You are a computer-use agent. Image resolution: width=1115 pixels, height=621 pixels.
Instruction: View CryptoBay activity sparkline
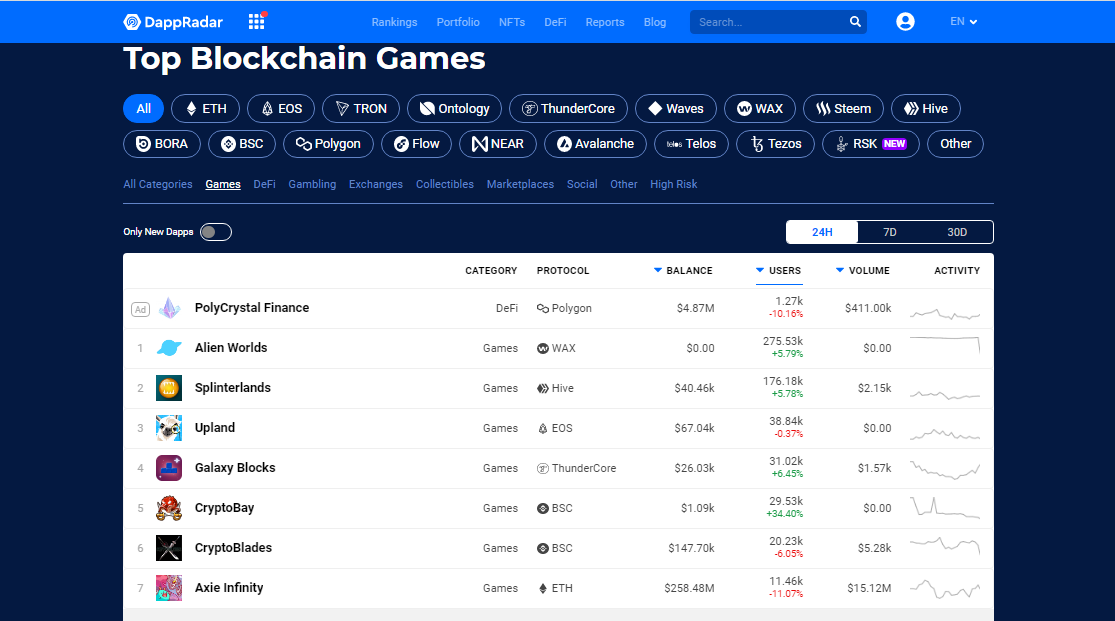click(x=945, y=507)
